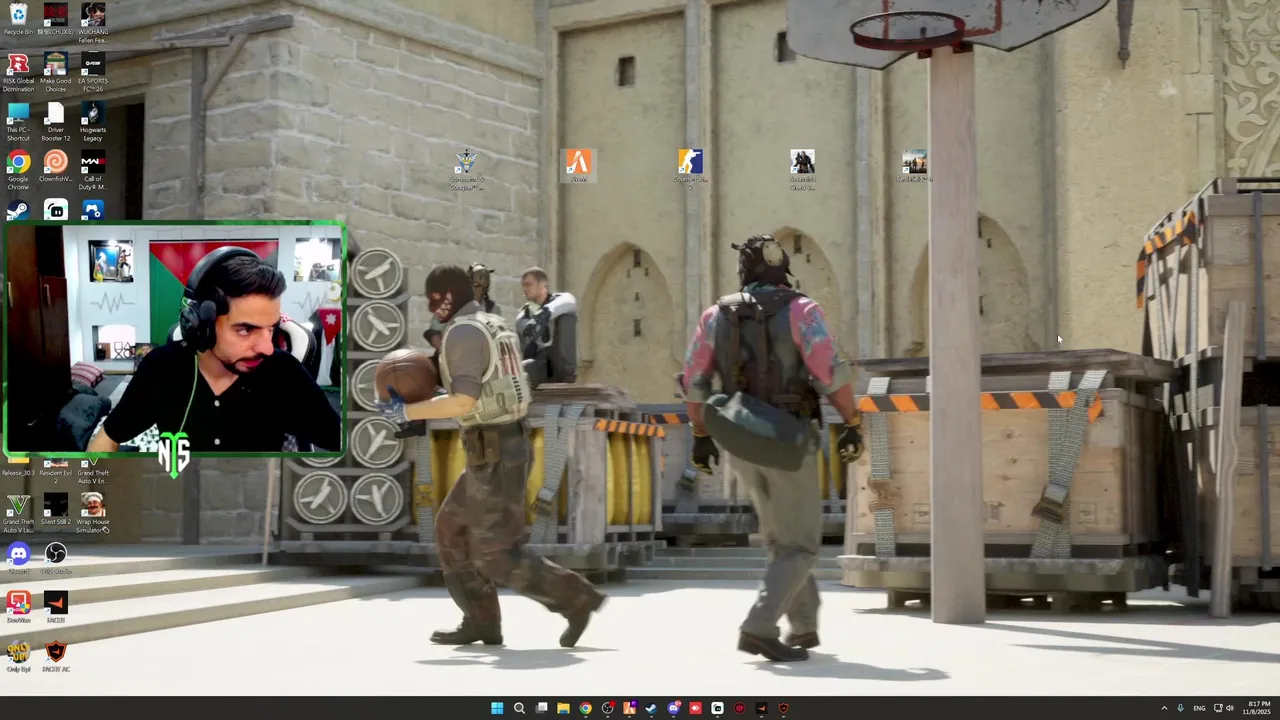Screen dimensions: 1280x720
Task: Launch the Wrap House Simulator shortcut
Action: pos(93,513)
